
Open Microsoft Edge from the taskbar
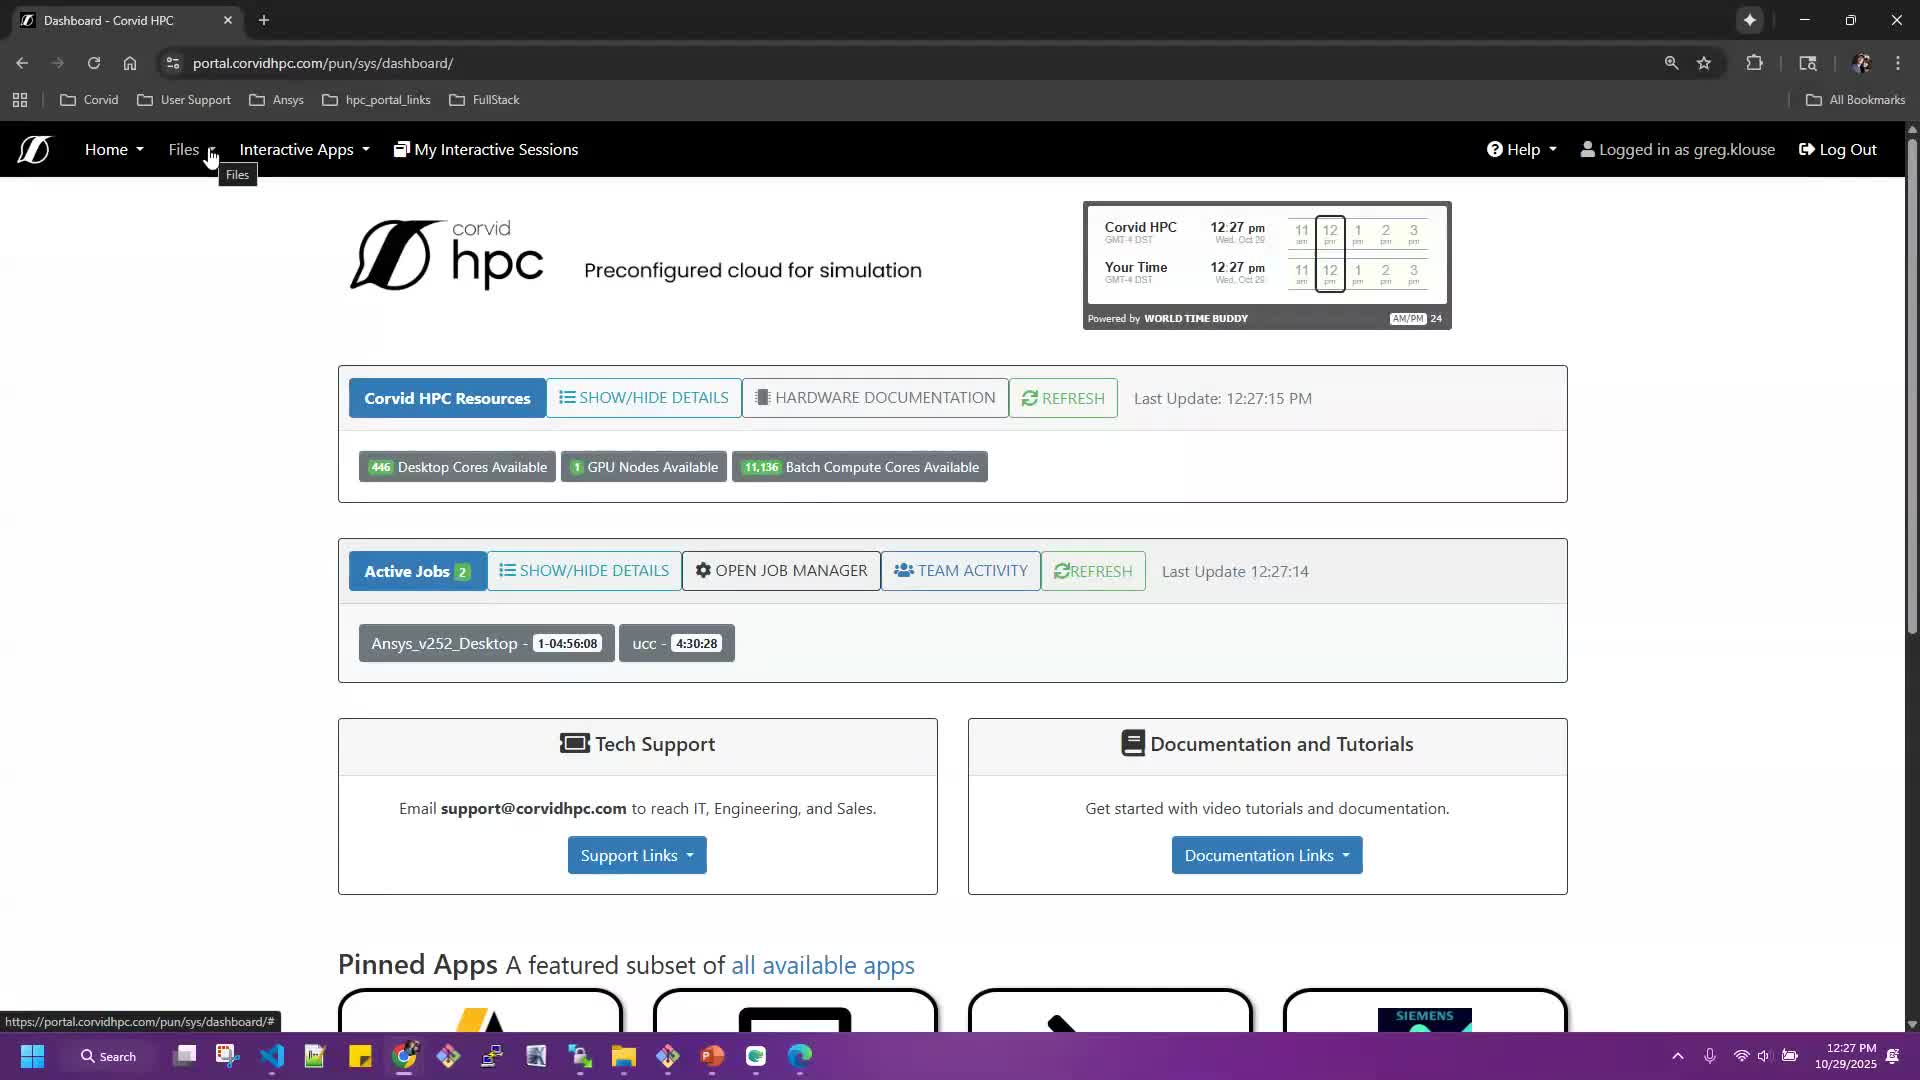click(800, 1056)
